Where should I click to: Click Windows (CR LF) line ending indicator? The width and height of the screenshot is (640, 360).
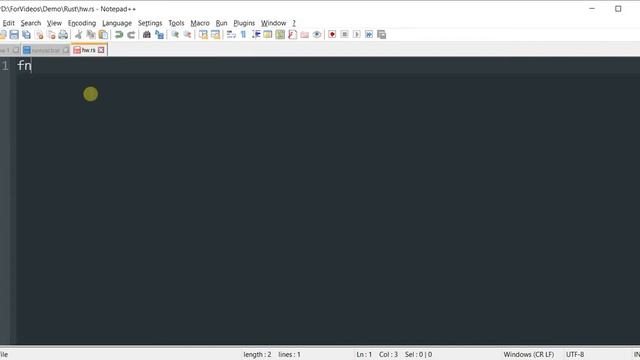point(529,355)
